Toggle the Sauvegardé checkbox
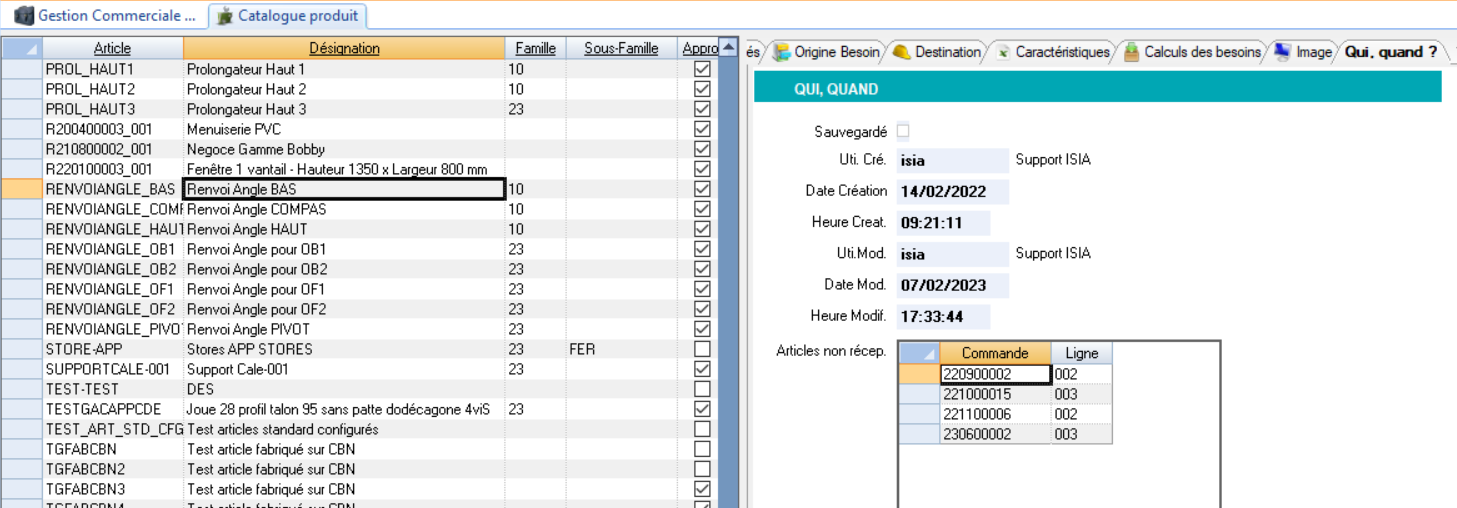Screen dimensions: 1457x508 coord(904,131)
